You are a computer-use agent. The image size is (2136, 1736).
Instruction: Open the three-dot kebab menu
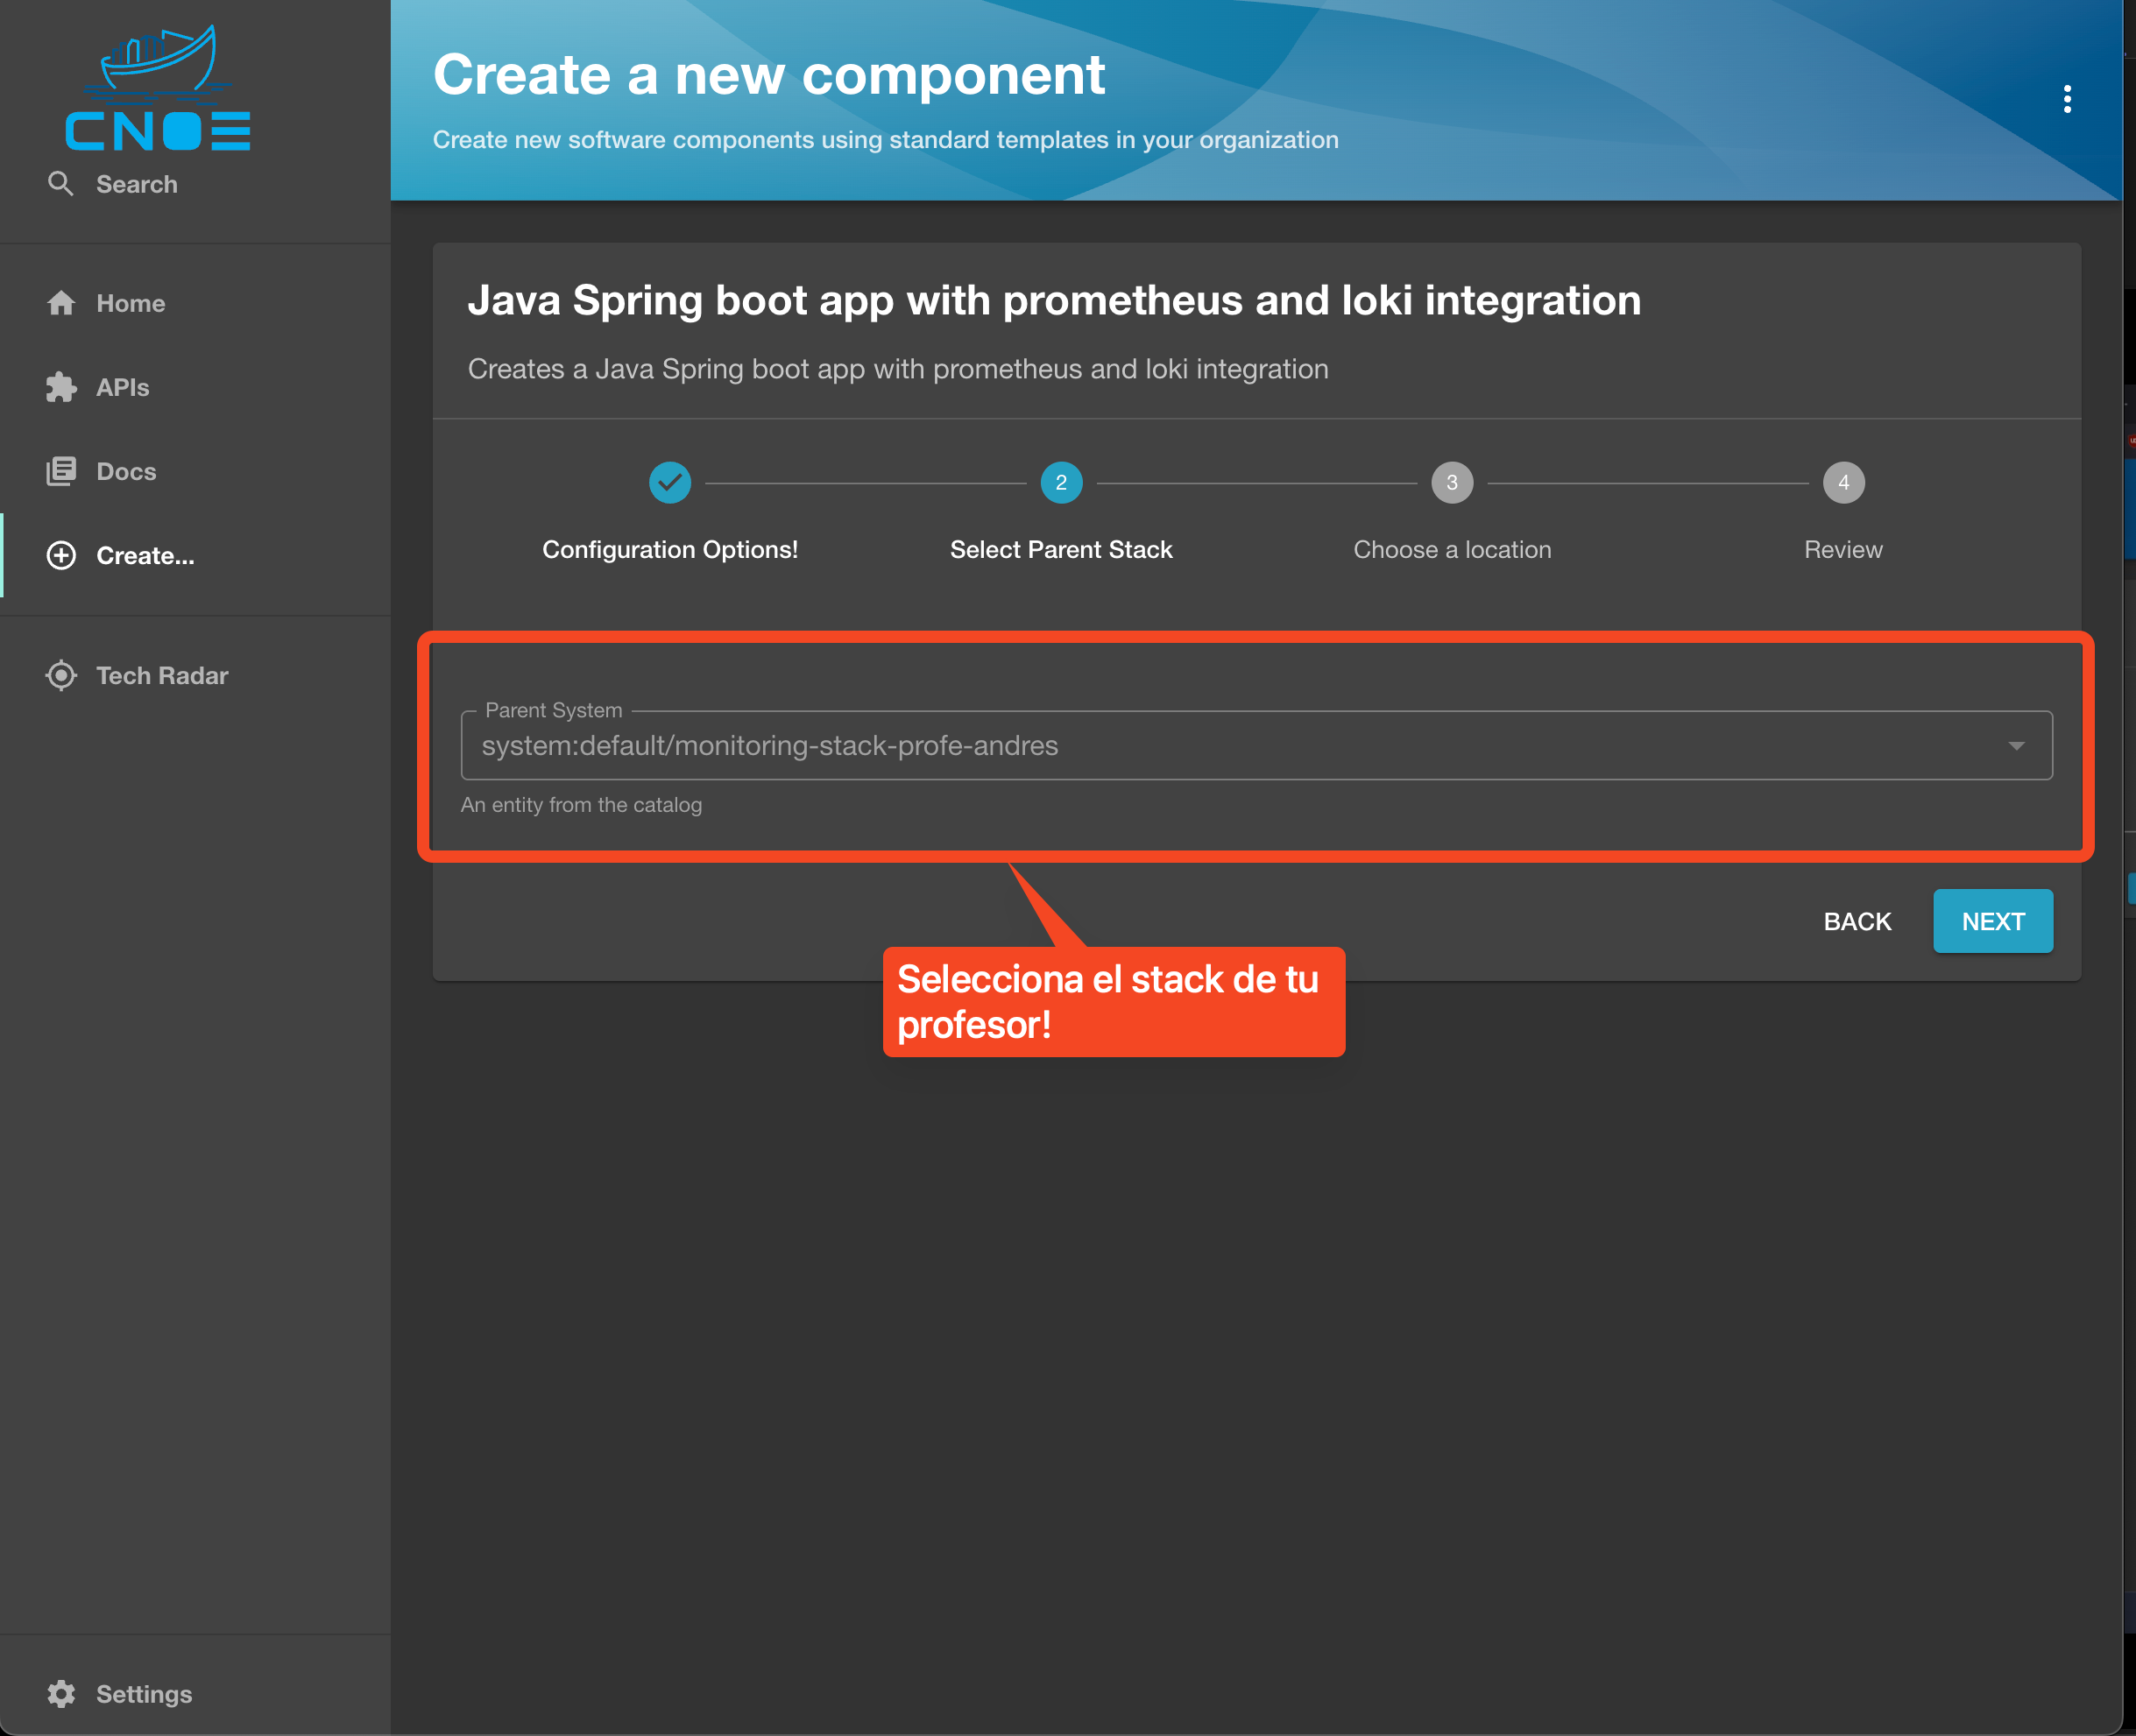2067,99
